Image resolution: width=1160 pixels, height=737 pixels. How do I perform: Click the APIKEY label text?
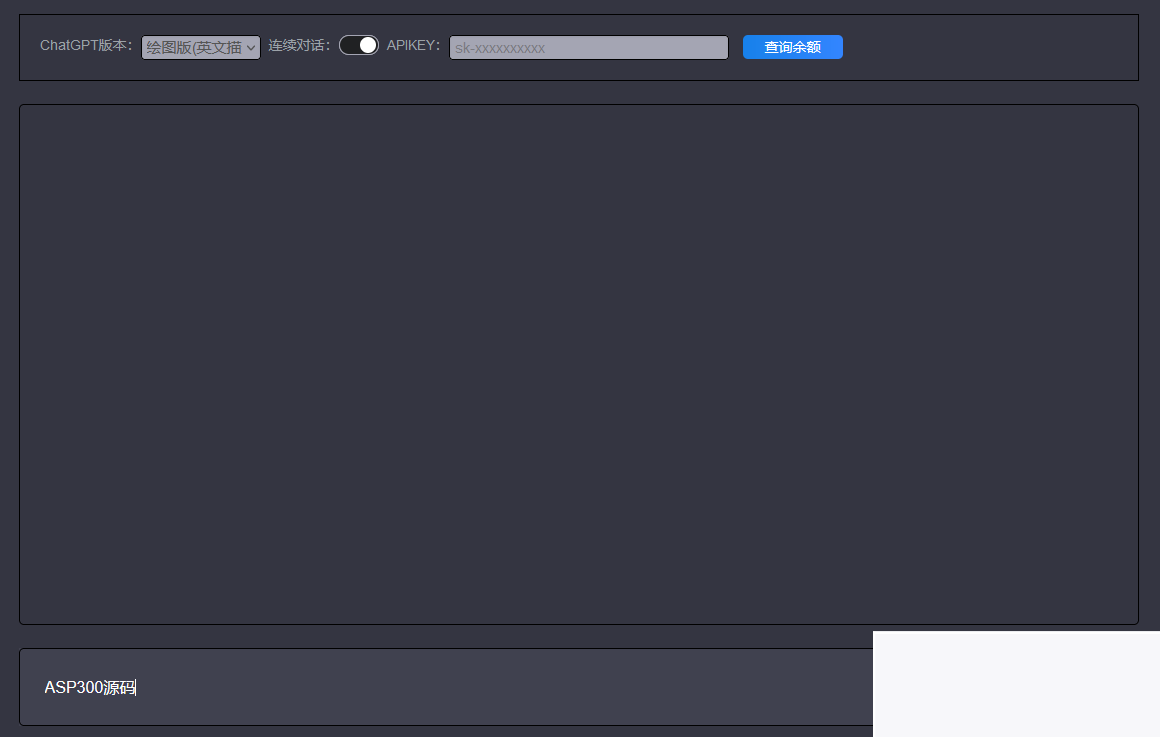(x=413, y=45)
